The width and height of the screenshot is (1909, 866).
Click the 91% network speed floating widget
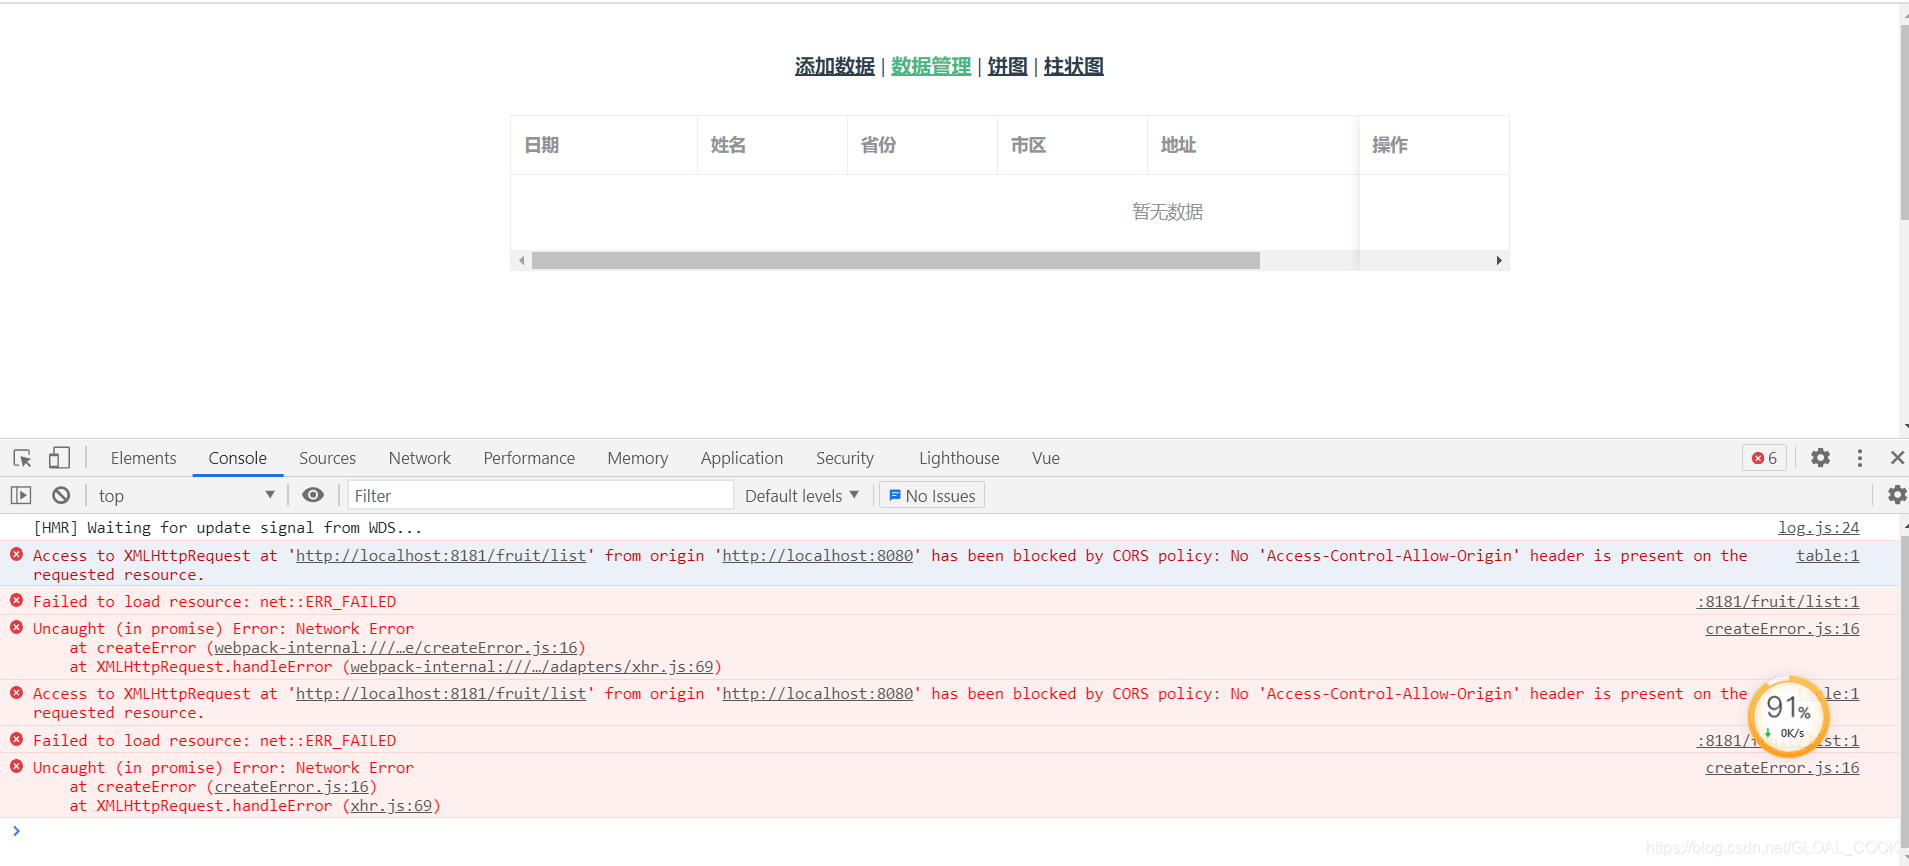coord(1788,716)
